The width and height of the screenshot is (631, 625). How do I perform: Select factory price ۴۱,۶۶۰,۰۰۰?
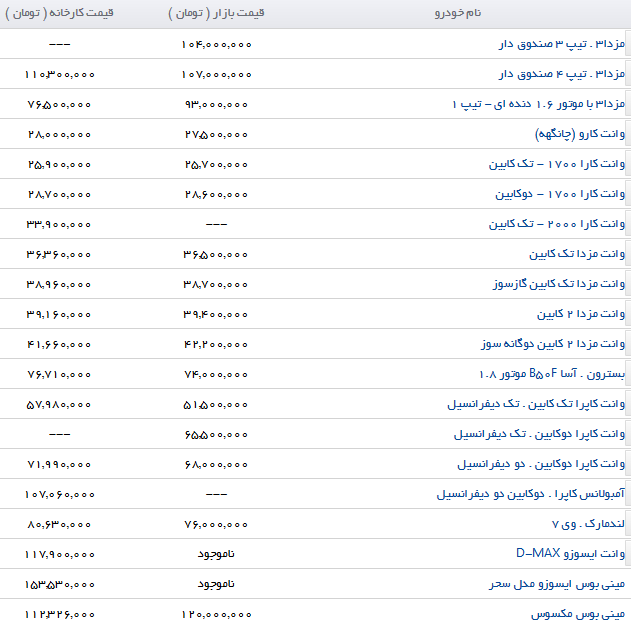(59, 344)
